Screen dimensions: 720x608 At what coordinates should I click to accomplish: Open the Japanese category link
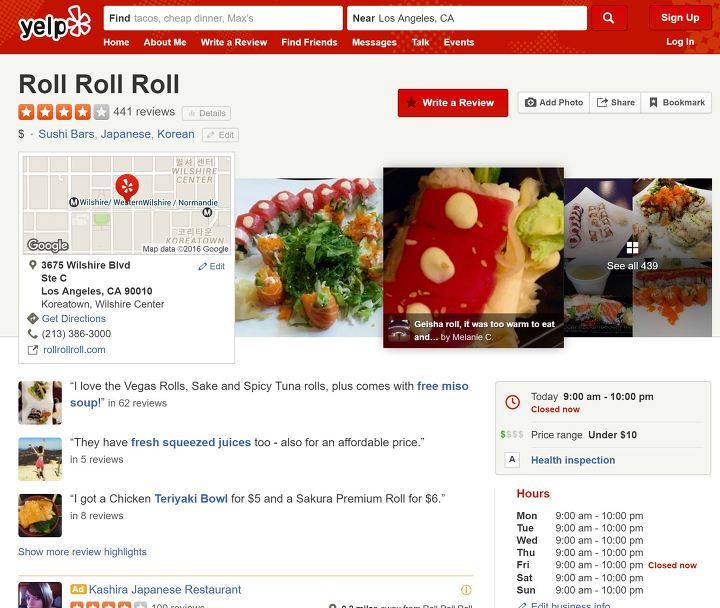[x=126, y=134]
